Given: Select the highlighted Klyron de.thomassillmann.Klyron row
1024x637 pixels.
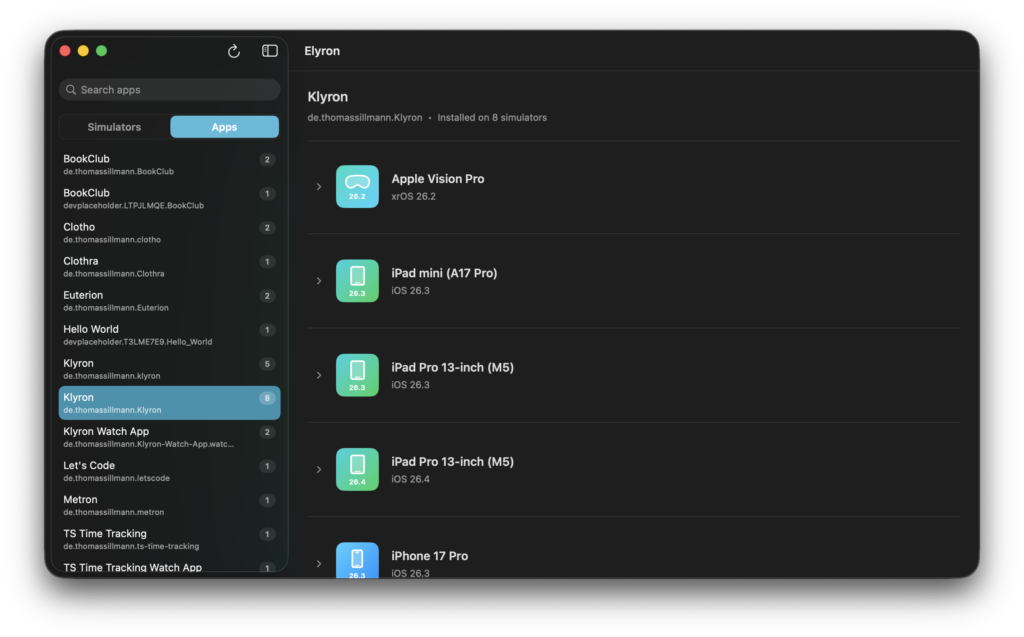Looking at the screenshot, I should (170, 403).
